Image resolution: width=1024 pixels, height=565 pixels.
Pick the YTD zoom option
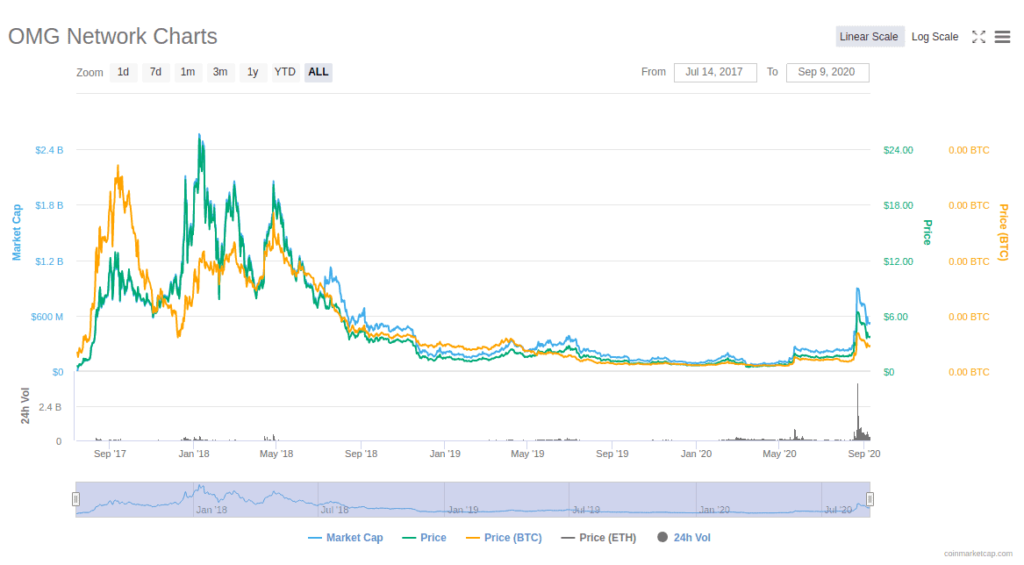click(x=285, y=72)
